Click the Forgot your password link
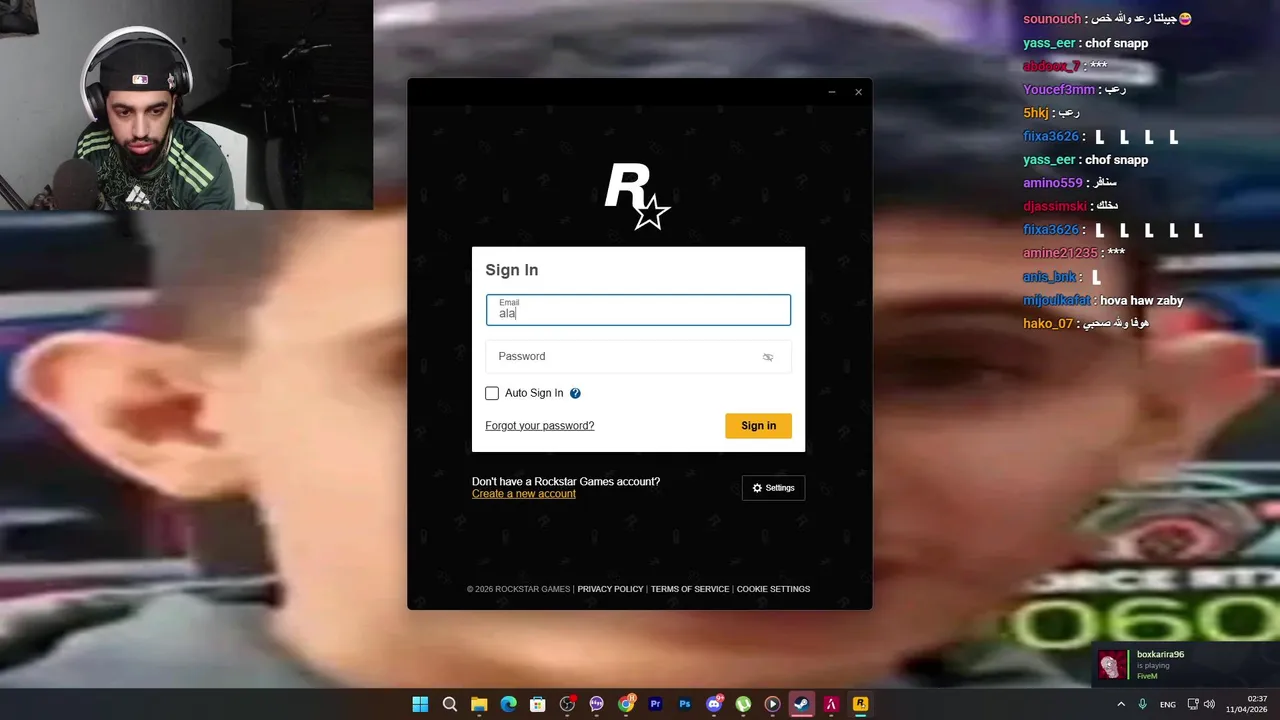Screen dimensions: 1280x720 (x=540, y=426)
